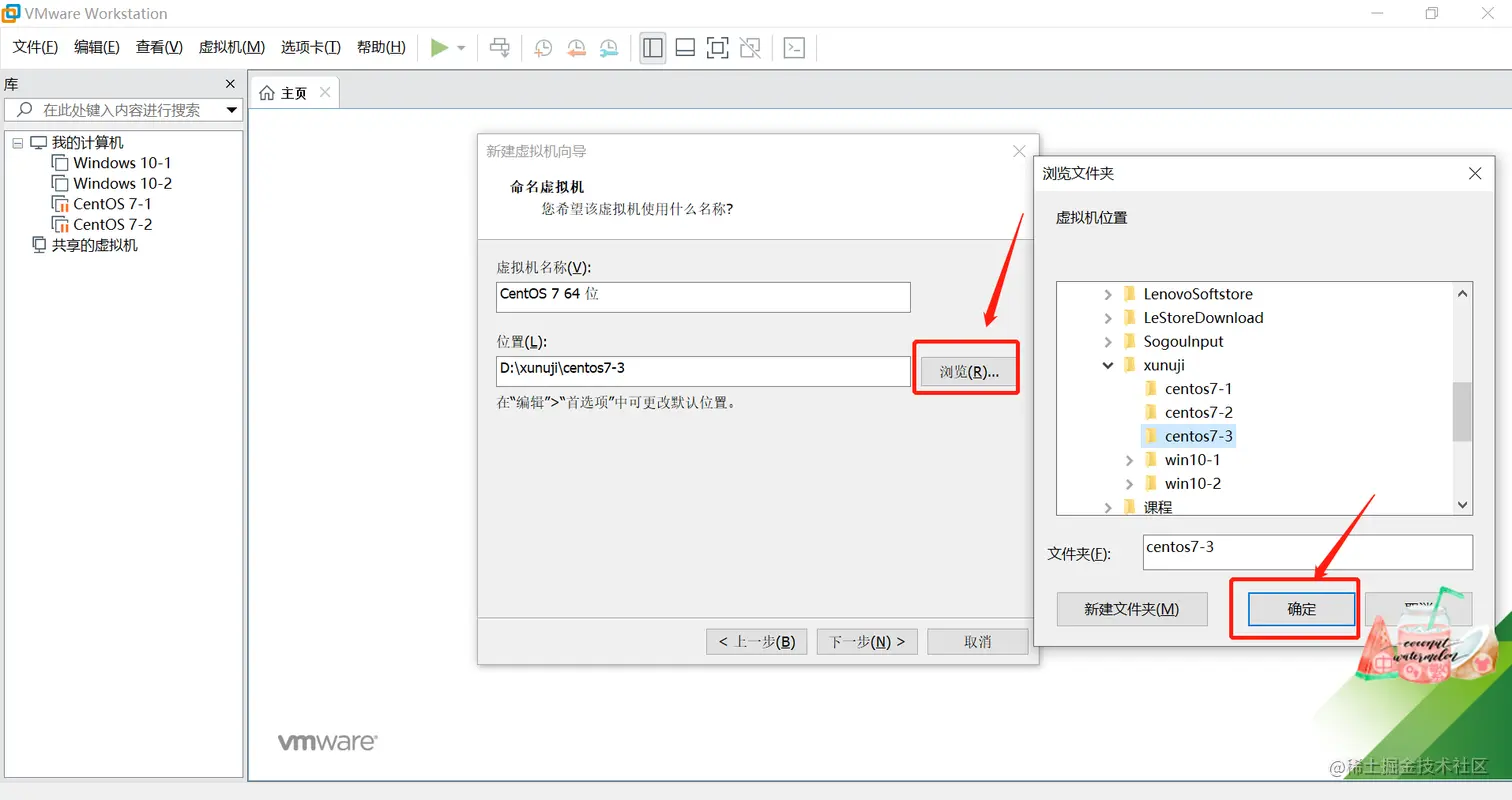Close the 库 library panel

(230, 84)
